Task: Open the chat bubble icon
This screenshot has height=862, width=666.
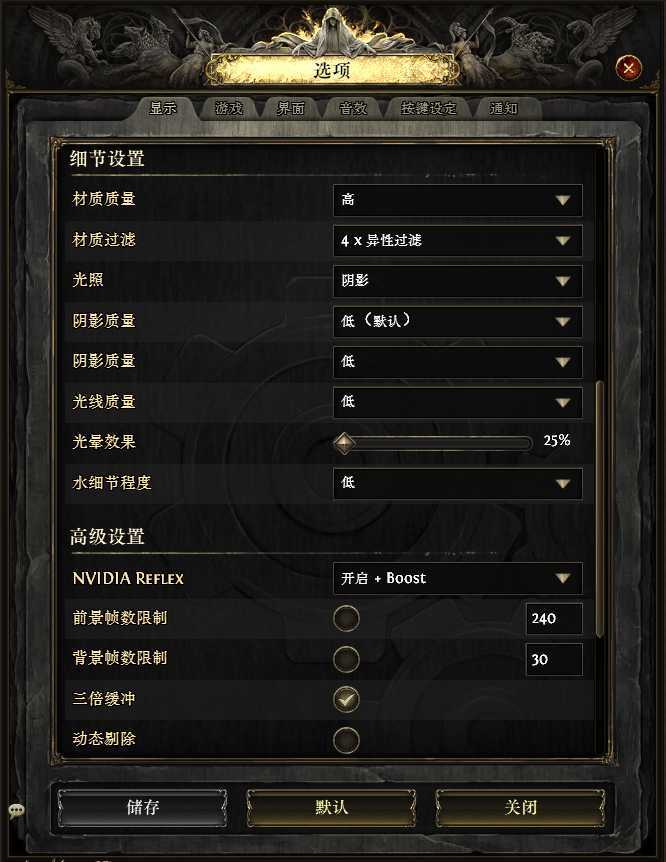Action: coord(16,811)
